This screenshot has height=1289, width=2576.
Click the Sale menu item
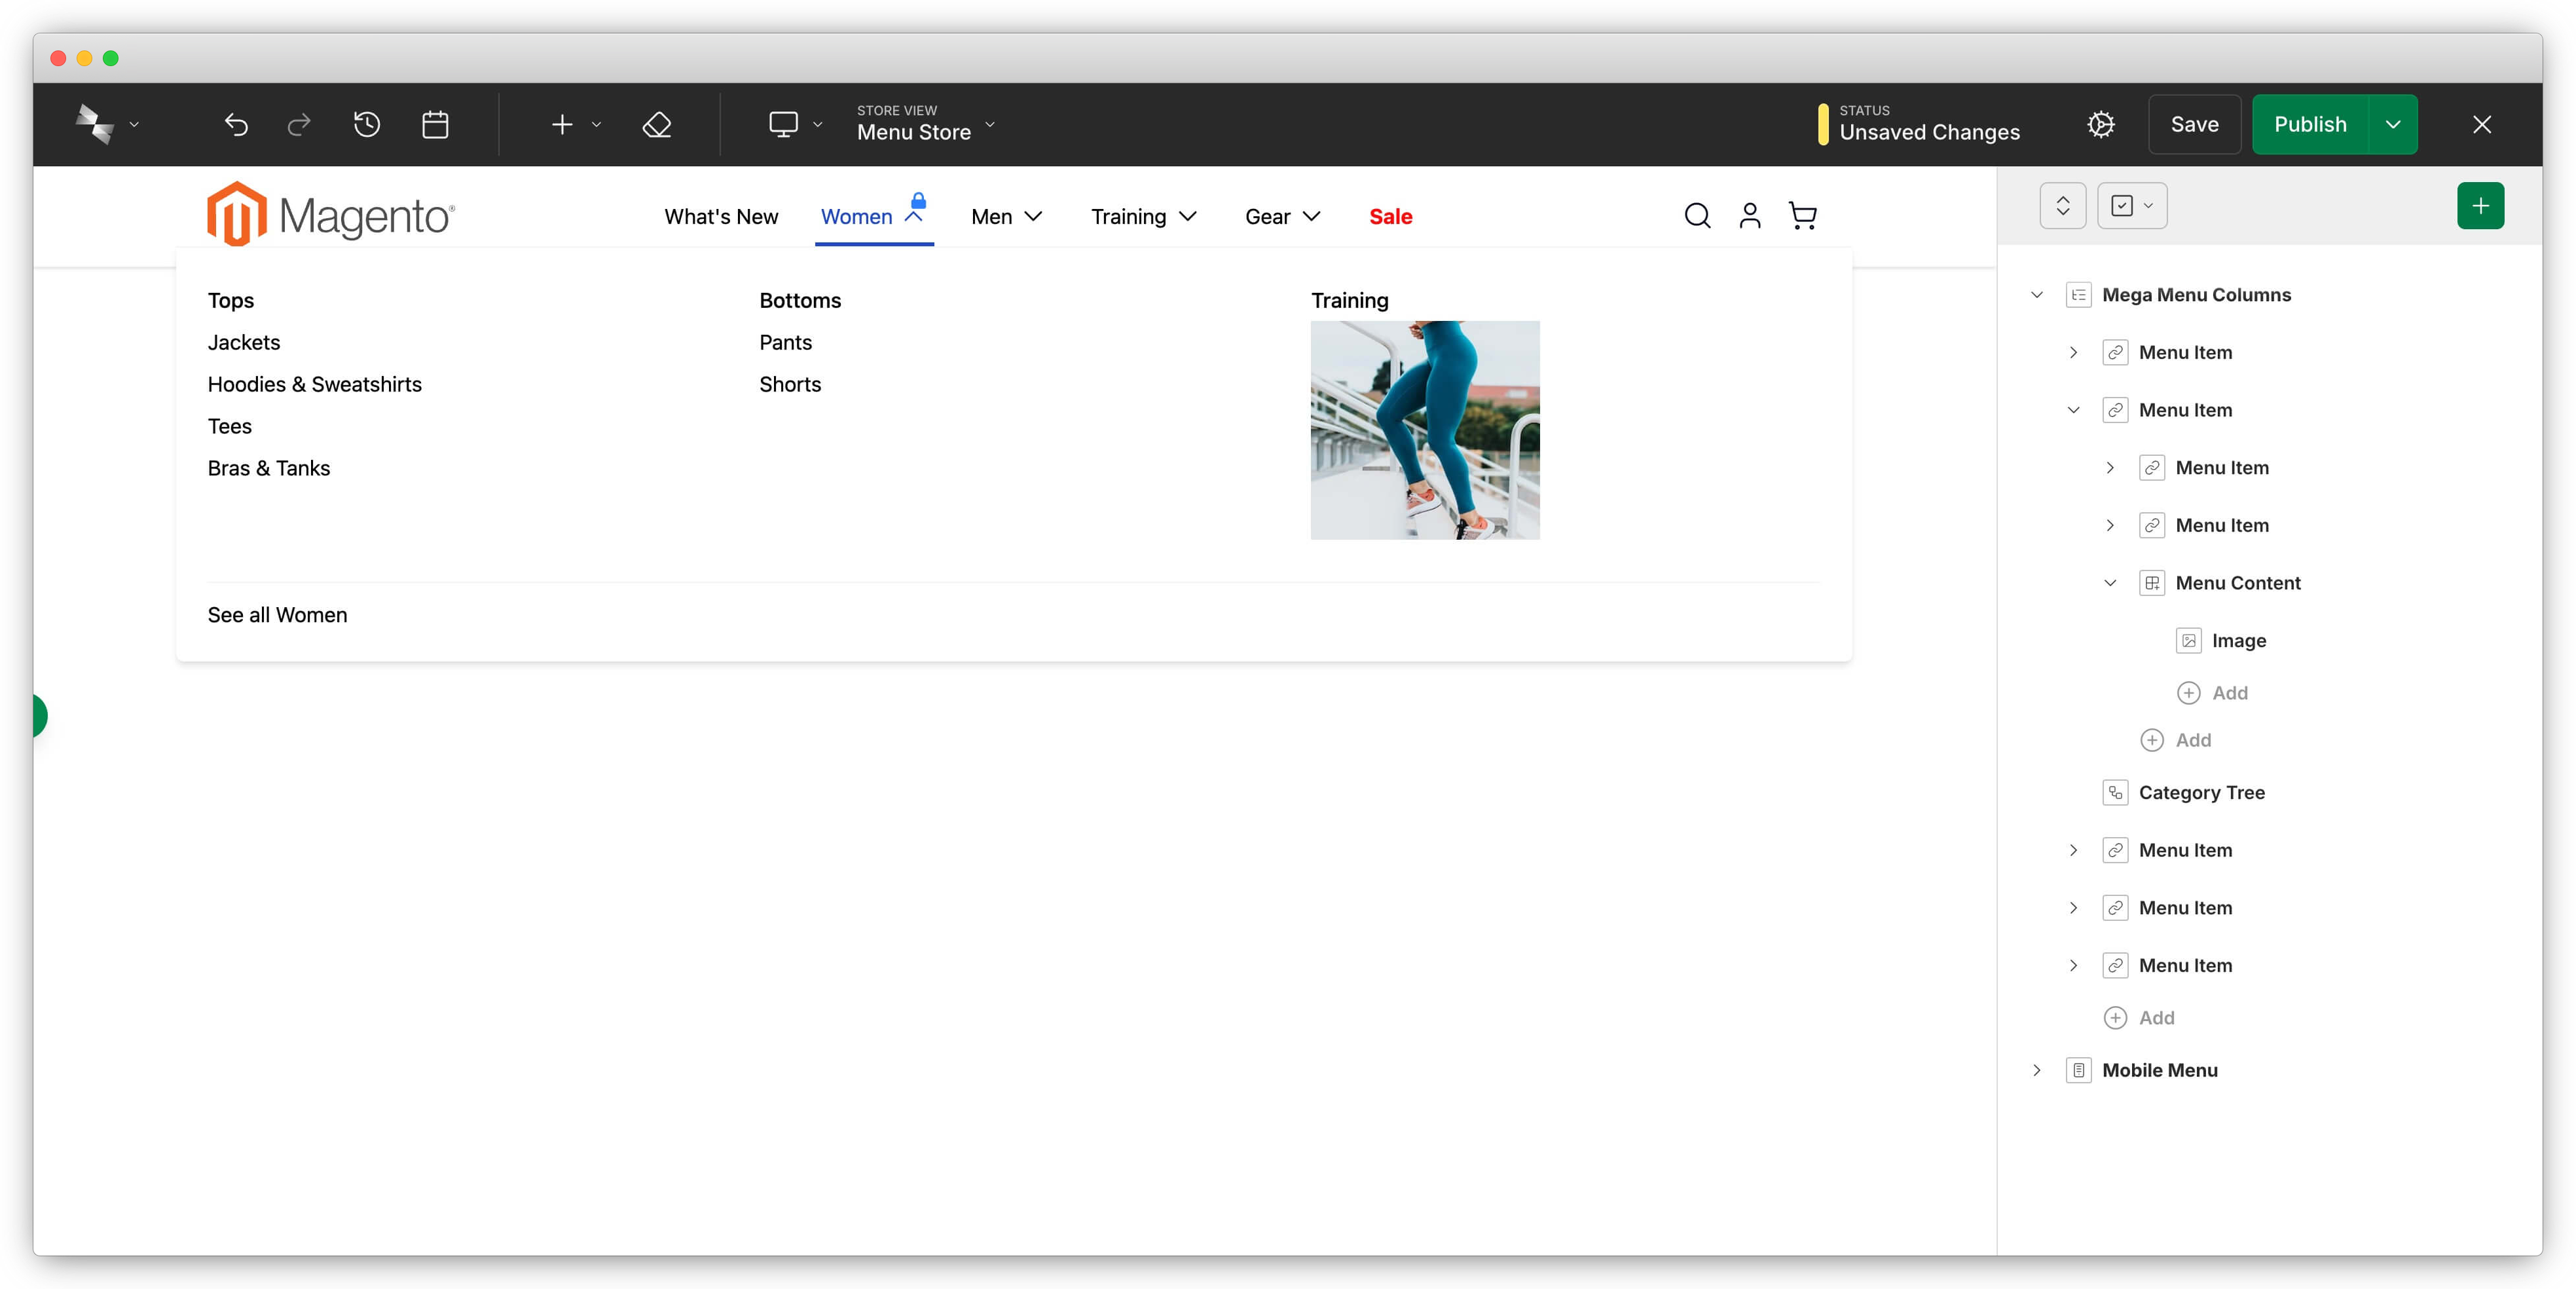point(1390,217)
